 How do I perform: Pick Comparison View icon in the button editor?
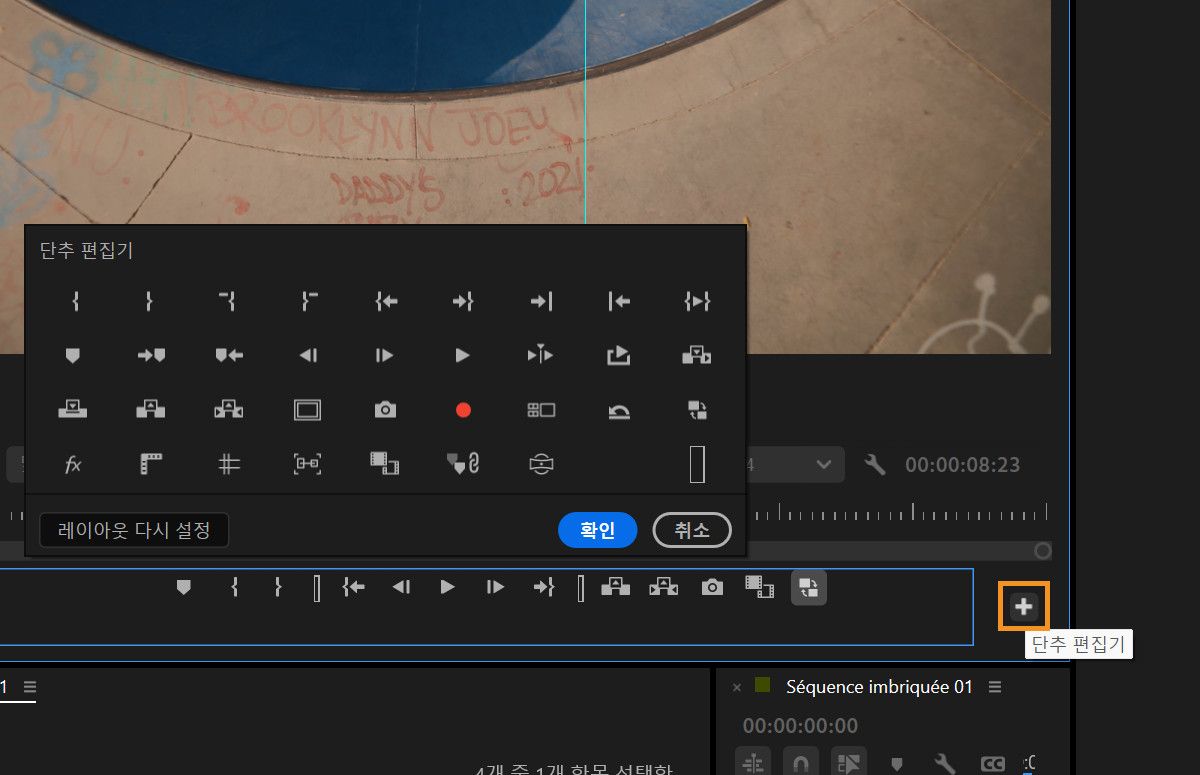(x=384, y=464)
